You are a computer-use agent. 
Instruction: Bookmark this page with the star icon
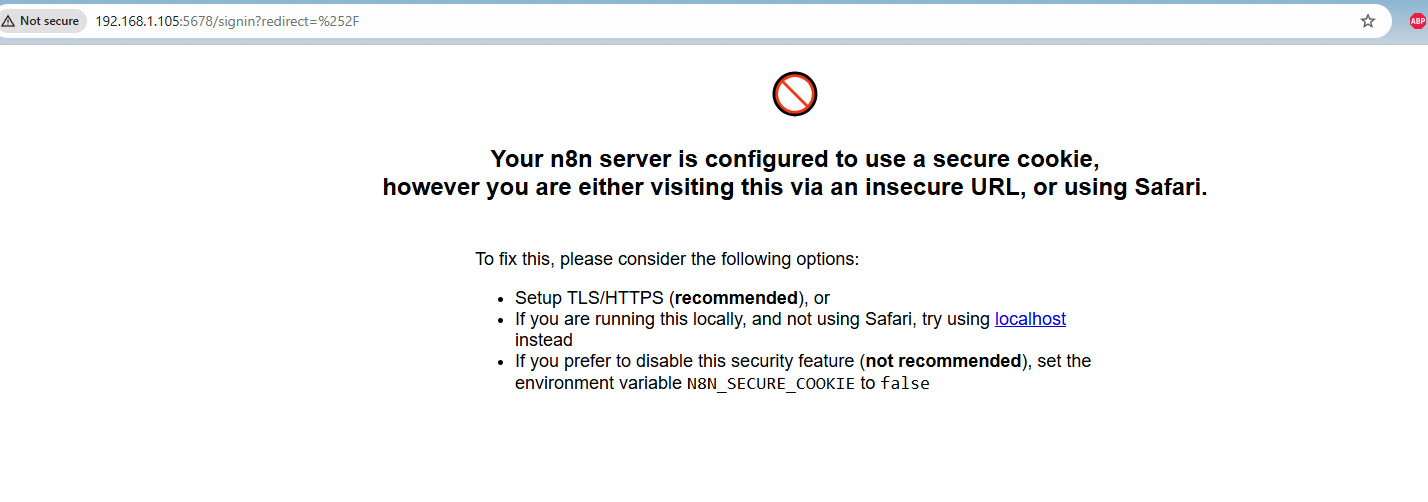point(1368,21)
